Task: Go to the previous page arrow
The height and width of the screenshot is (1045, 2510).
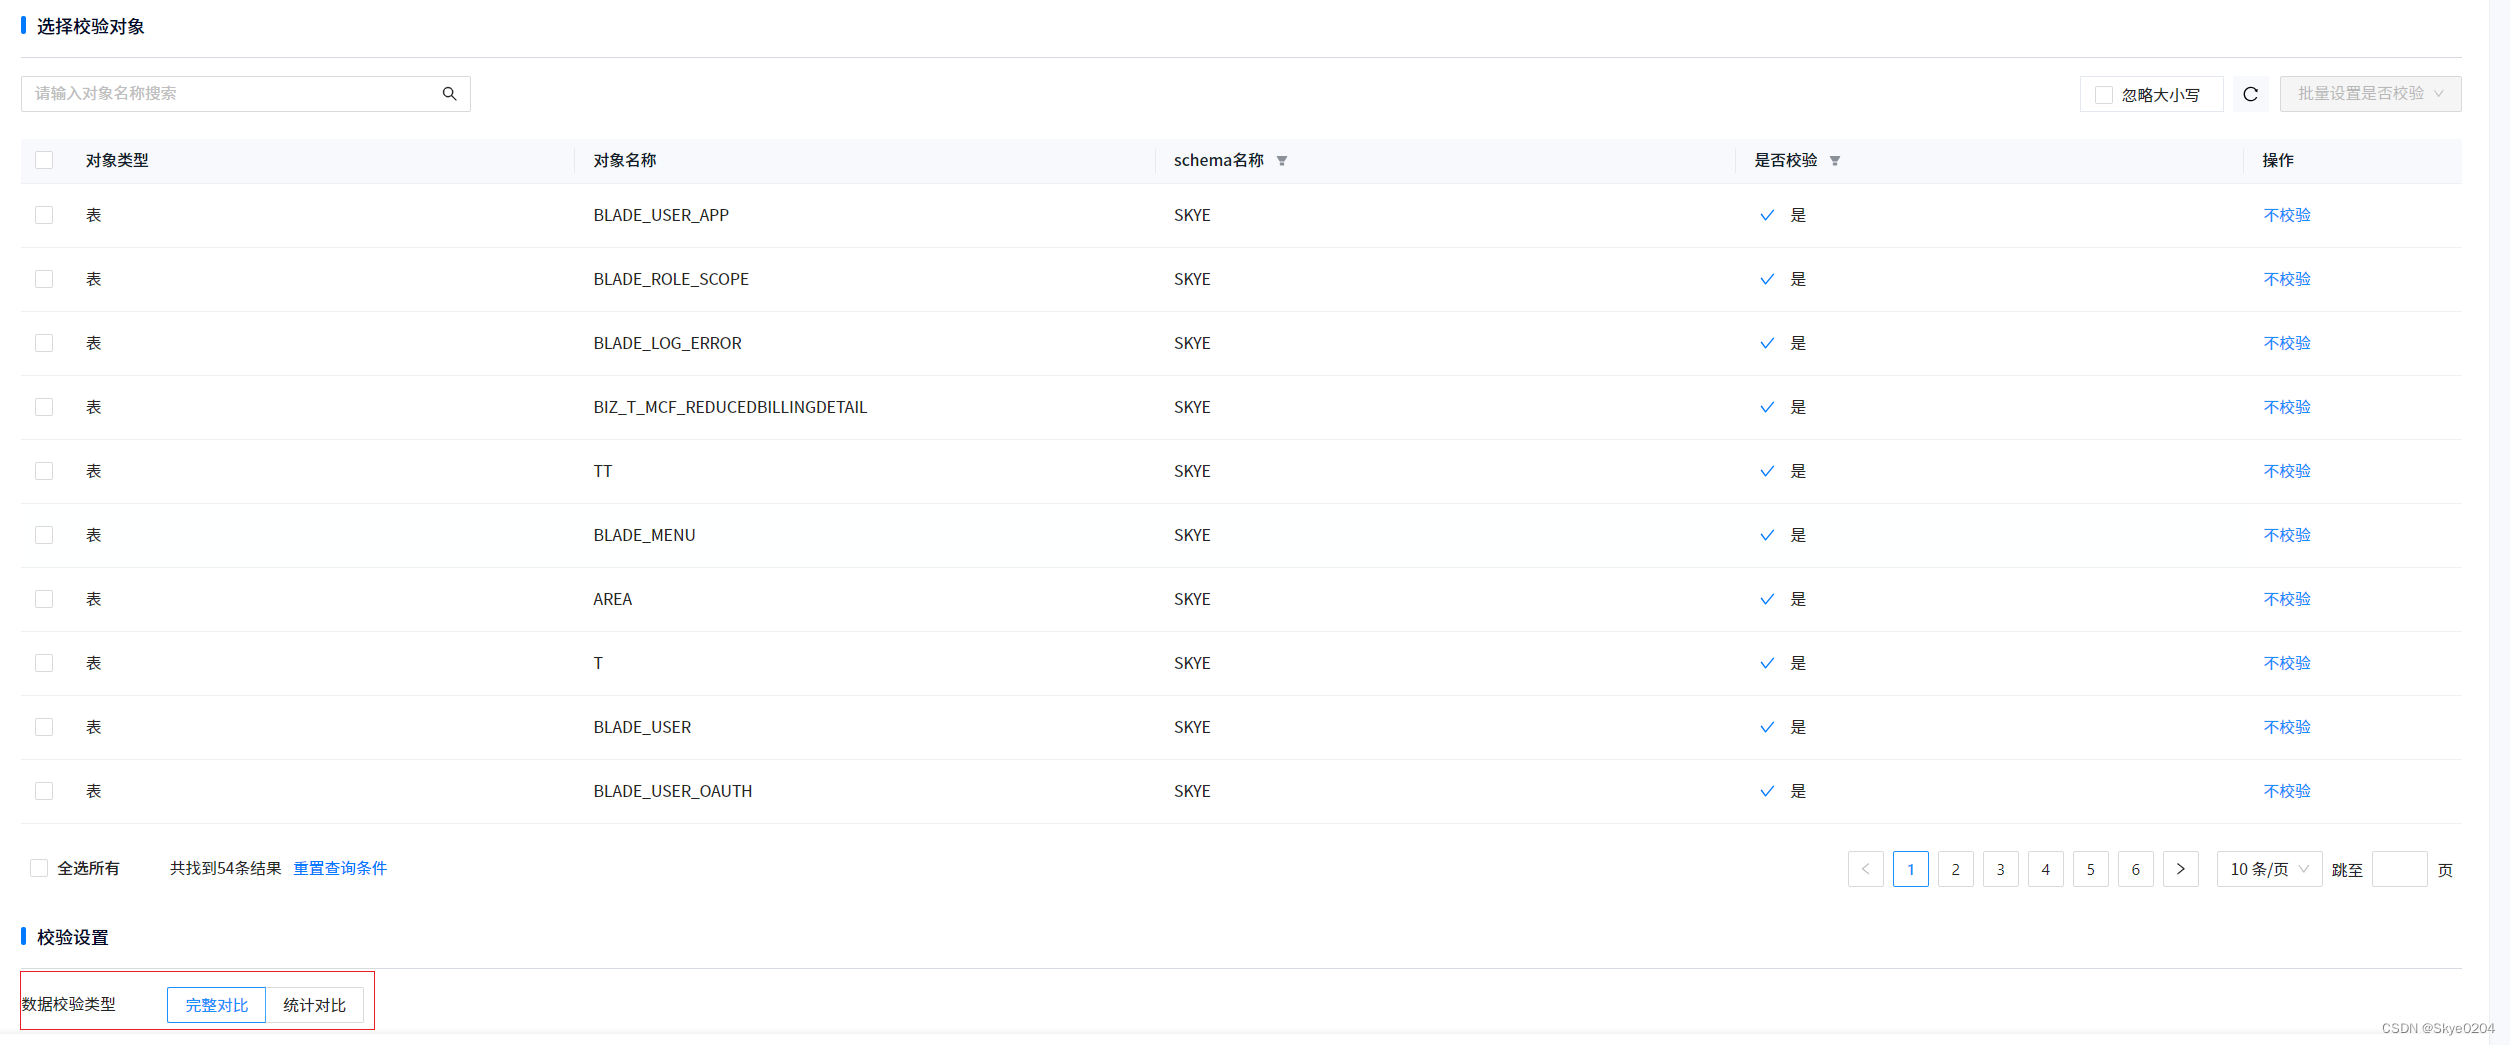Action: 1865,869
